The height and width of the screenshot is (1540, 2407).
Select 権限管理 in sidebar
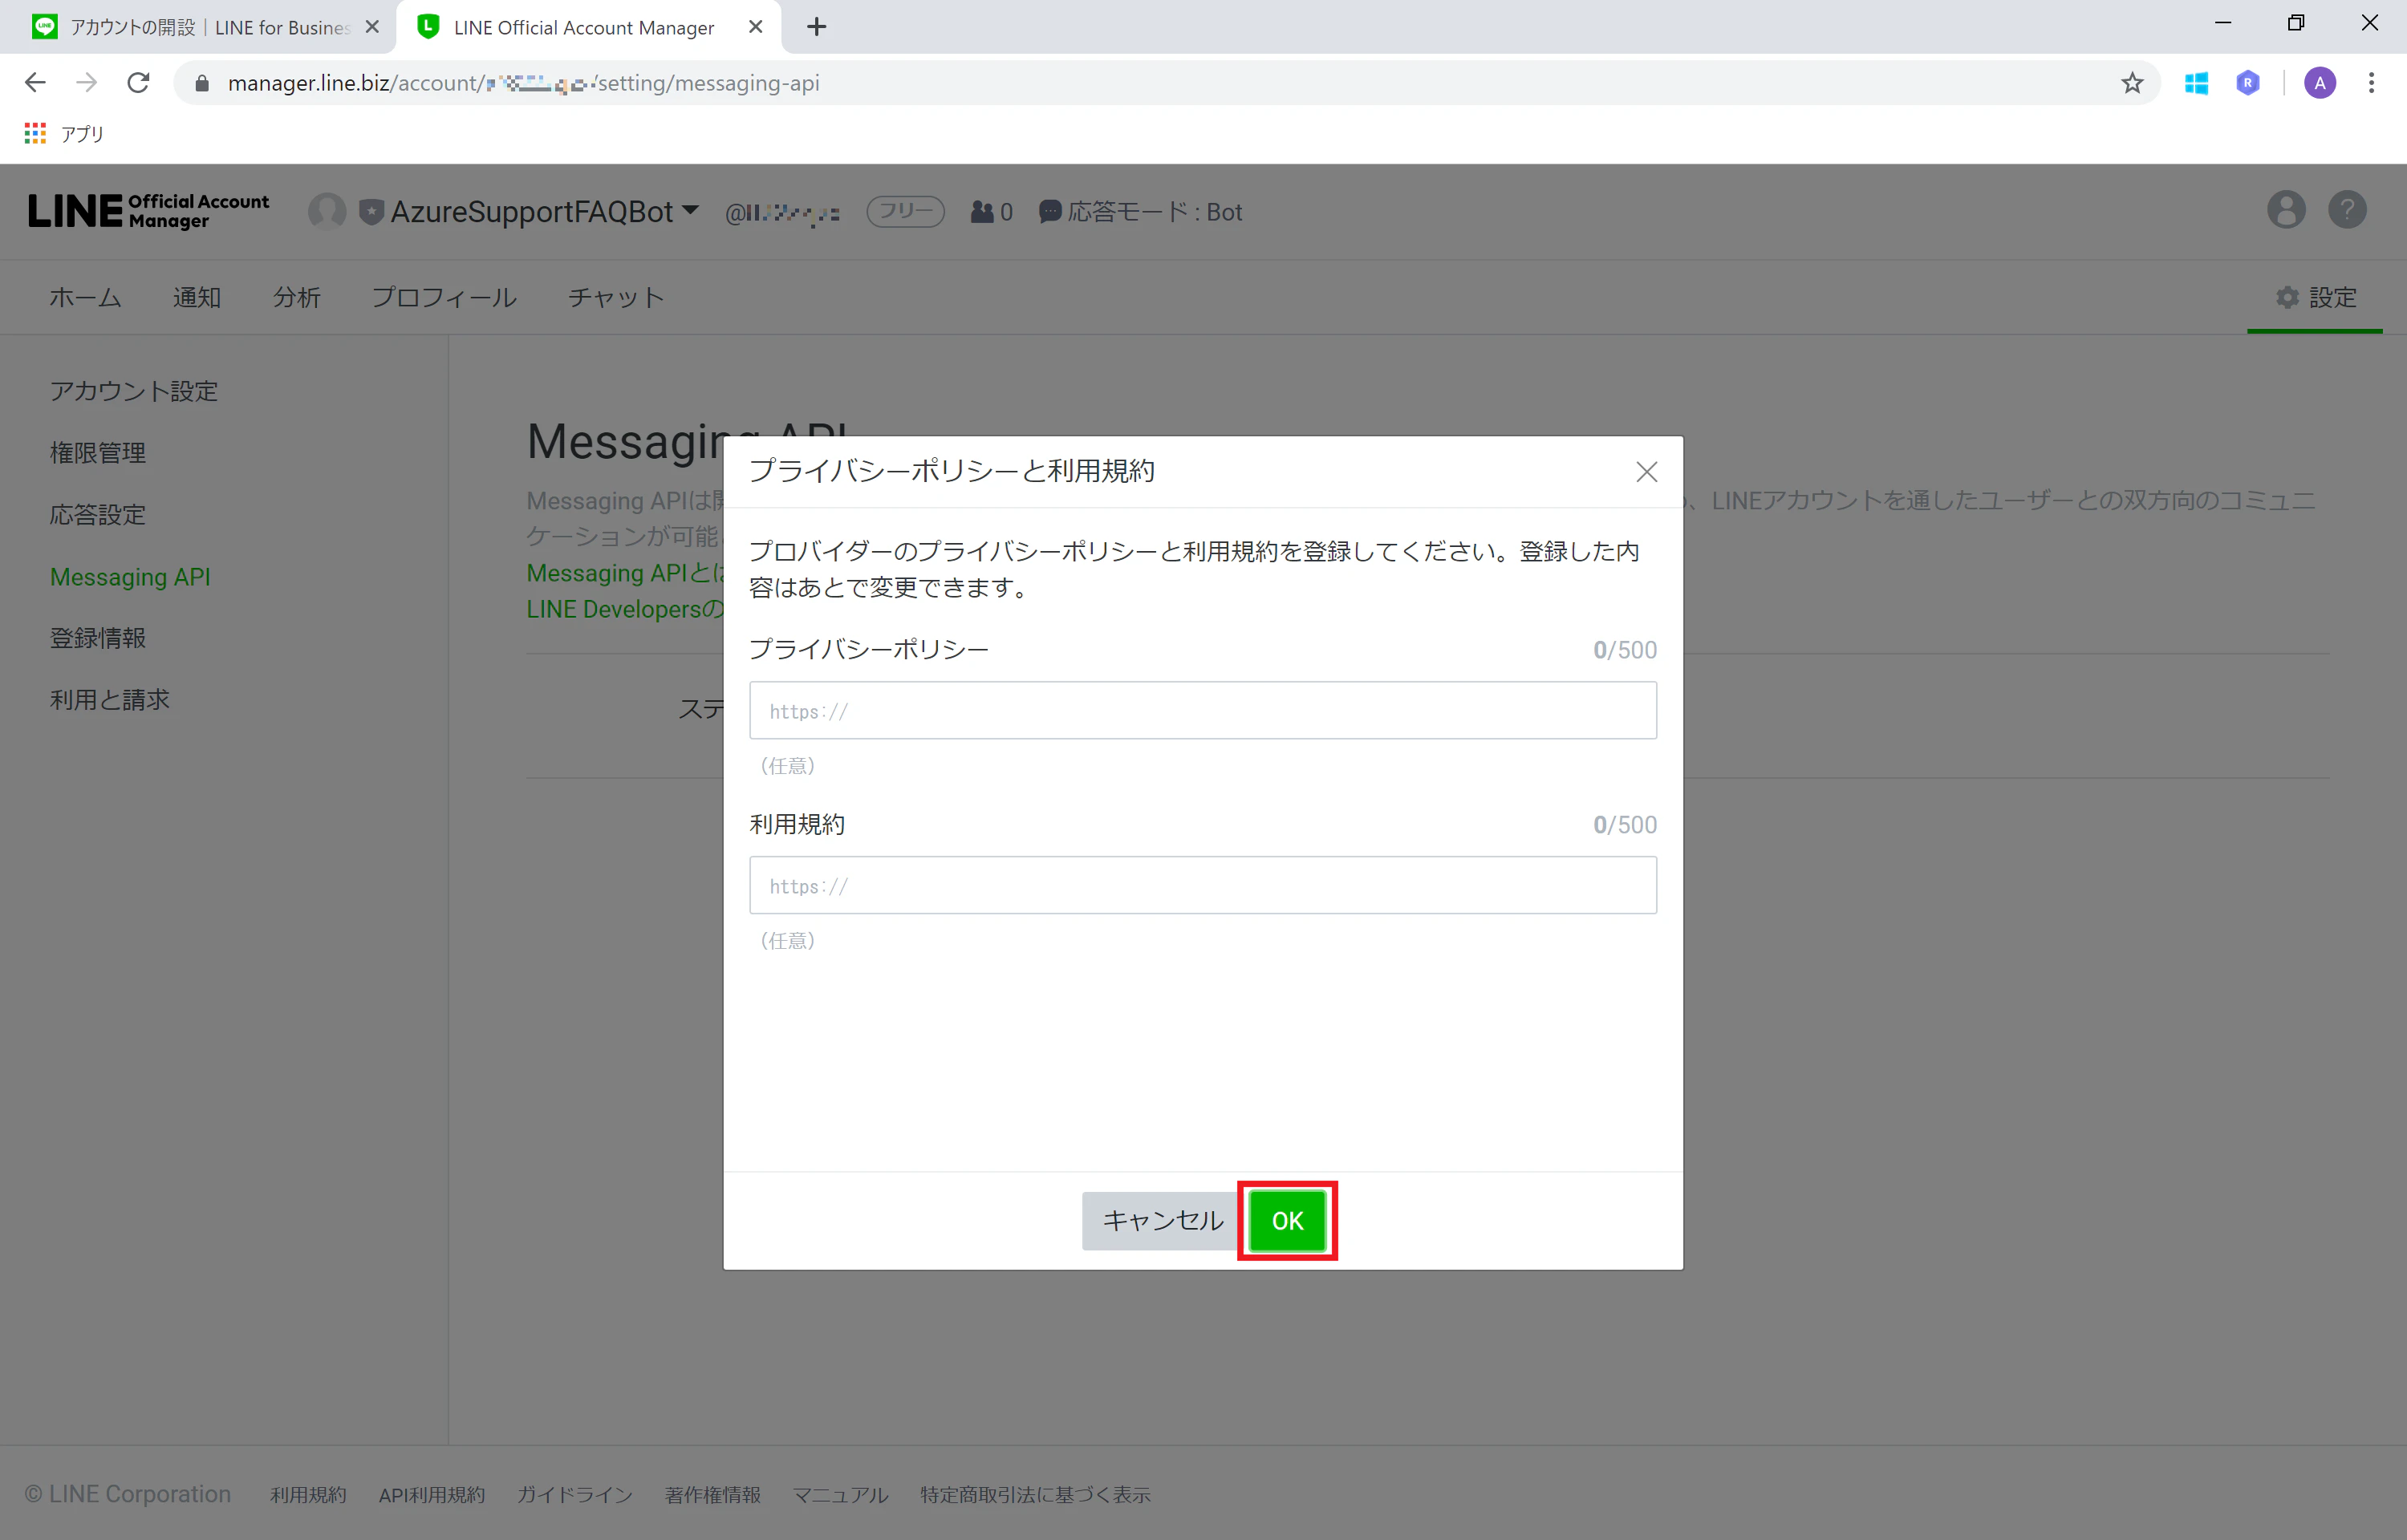pos(98,453)
